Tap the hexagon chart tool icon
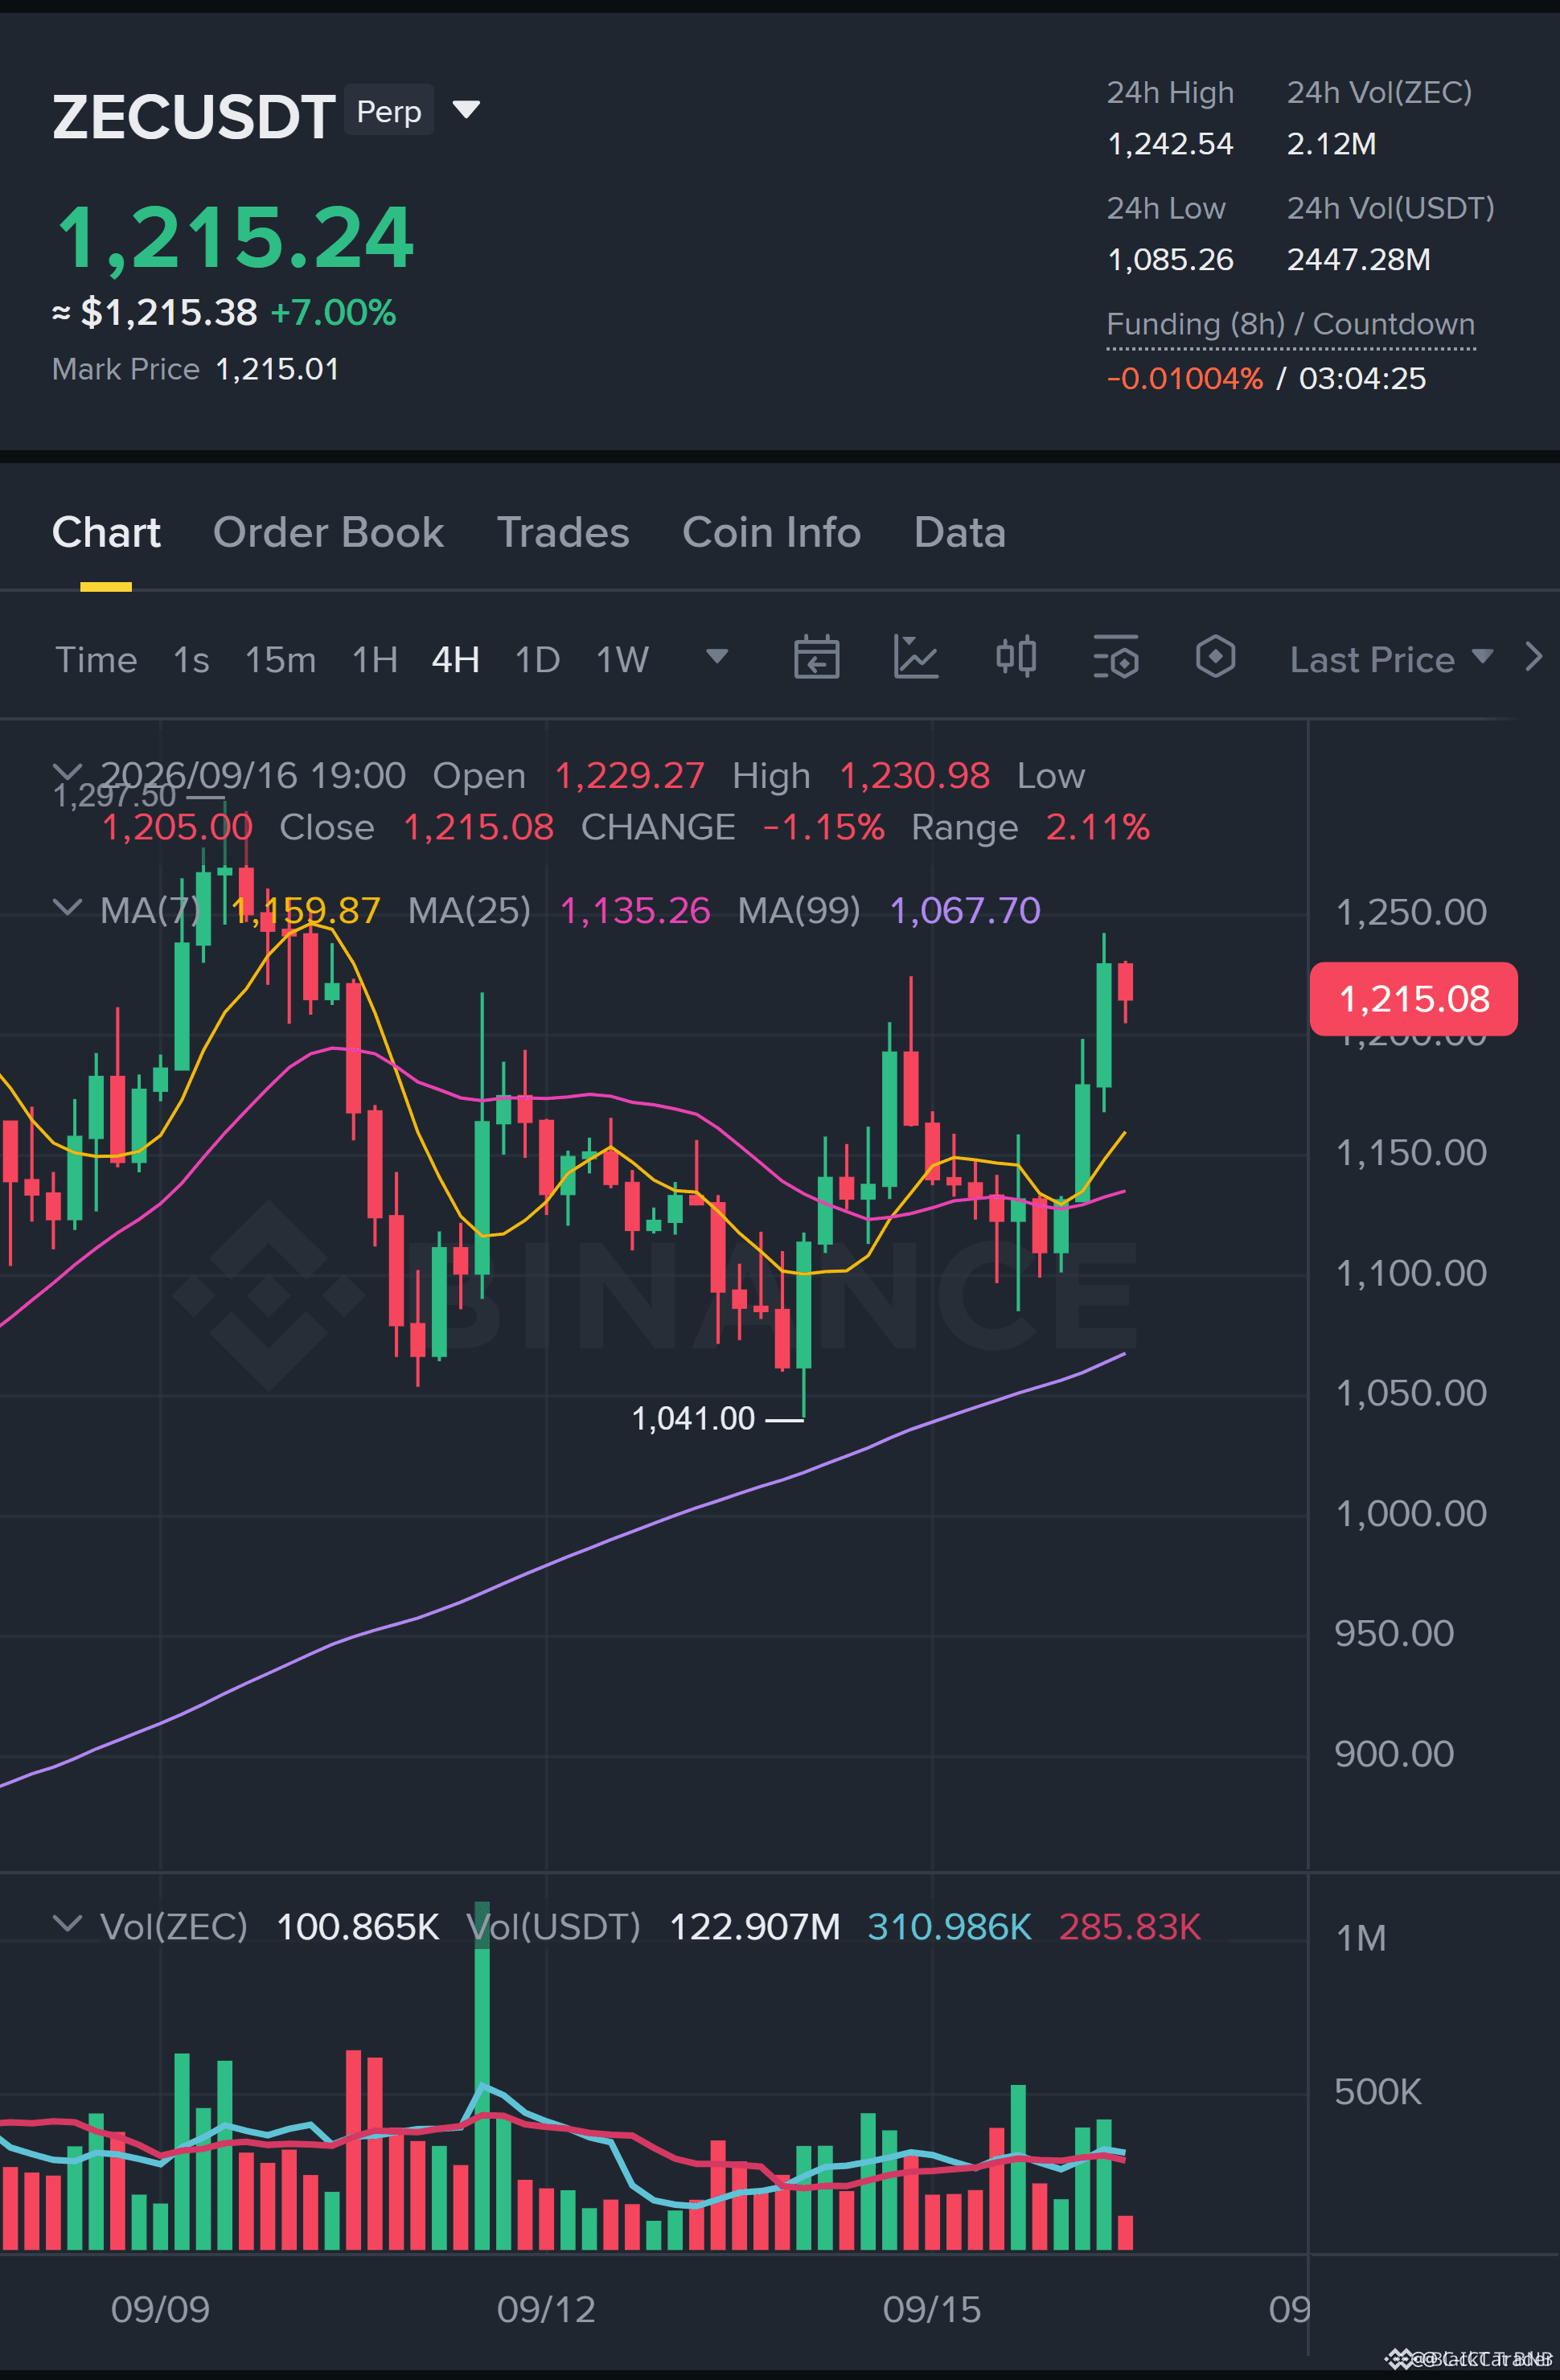The width and height of the screenshot is (1560, 2380). tap(1215, 658)
